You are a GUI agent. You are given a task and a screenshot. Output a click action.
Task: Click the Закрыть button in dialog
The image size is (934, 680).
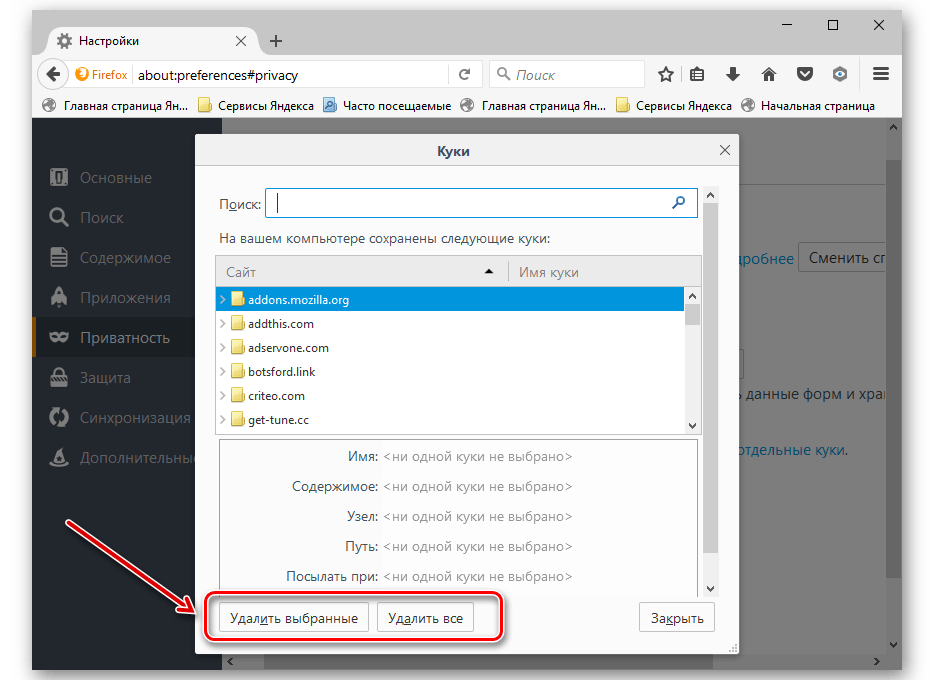tap(676, 618)
